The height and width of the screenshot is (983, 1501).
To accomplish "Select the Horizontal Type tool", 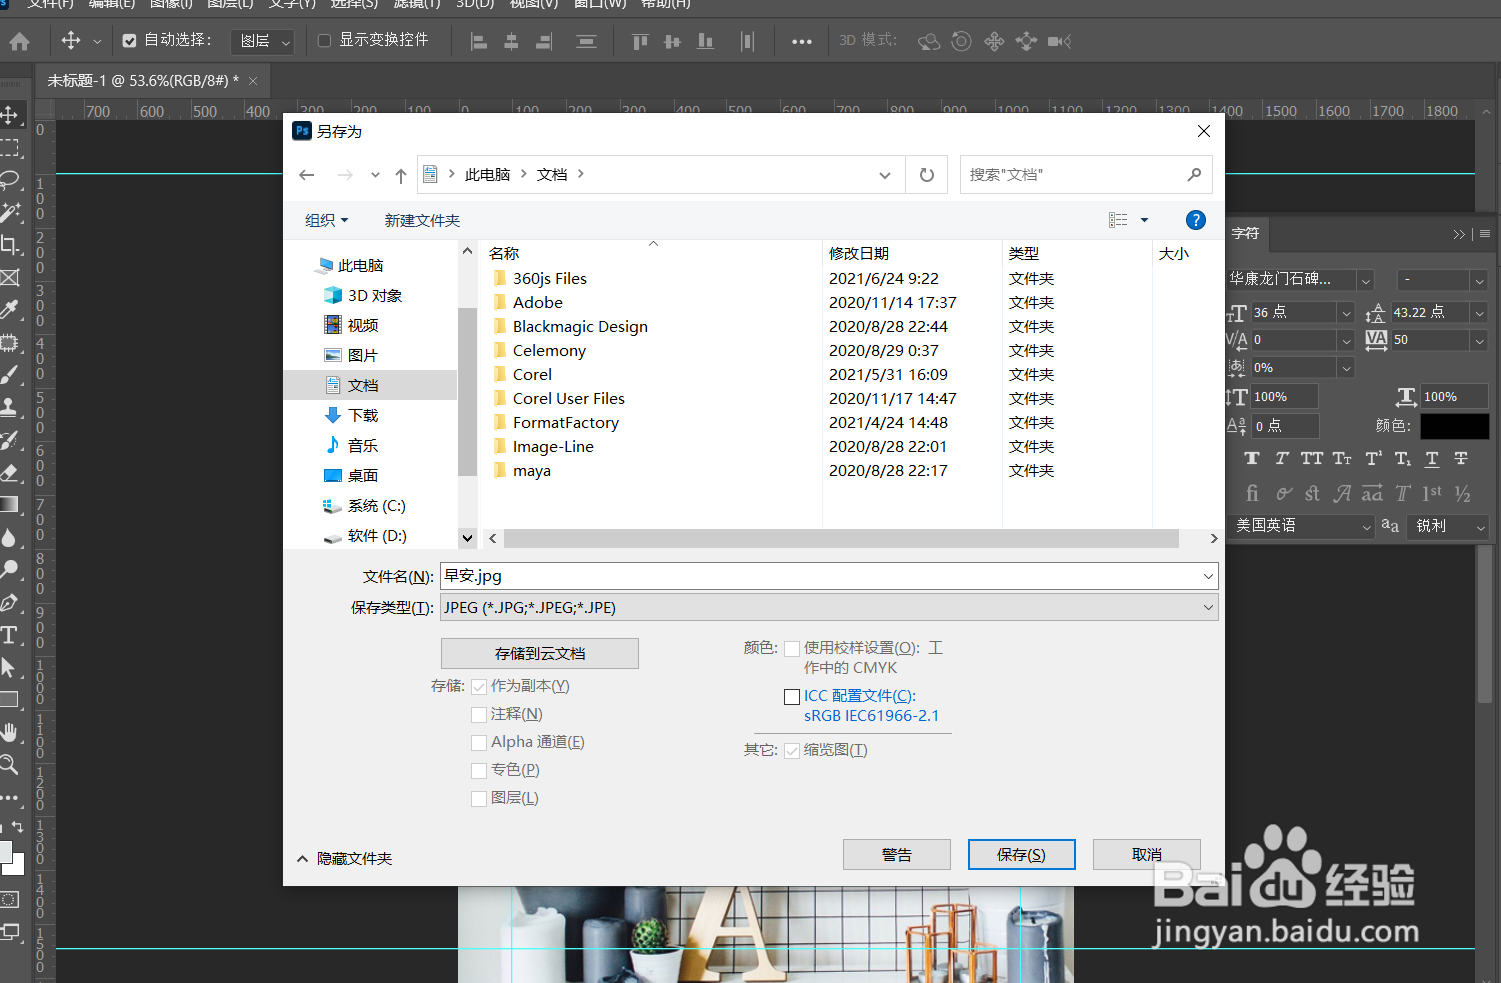I will (10, 635).
